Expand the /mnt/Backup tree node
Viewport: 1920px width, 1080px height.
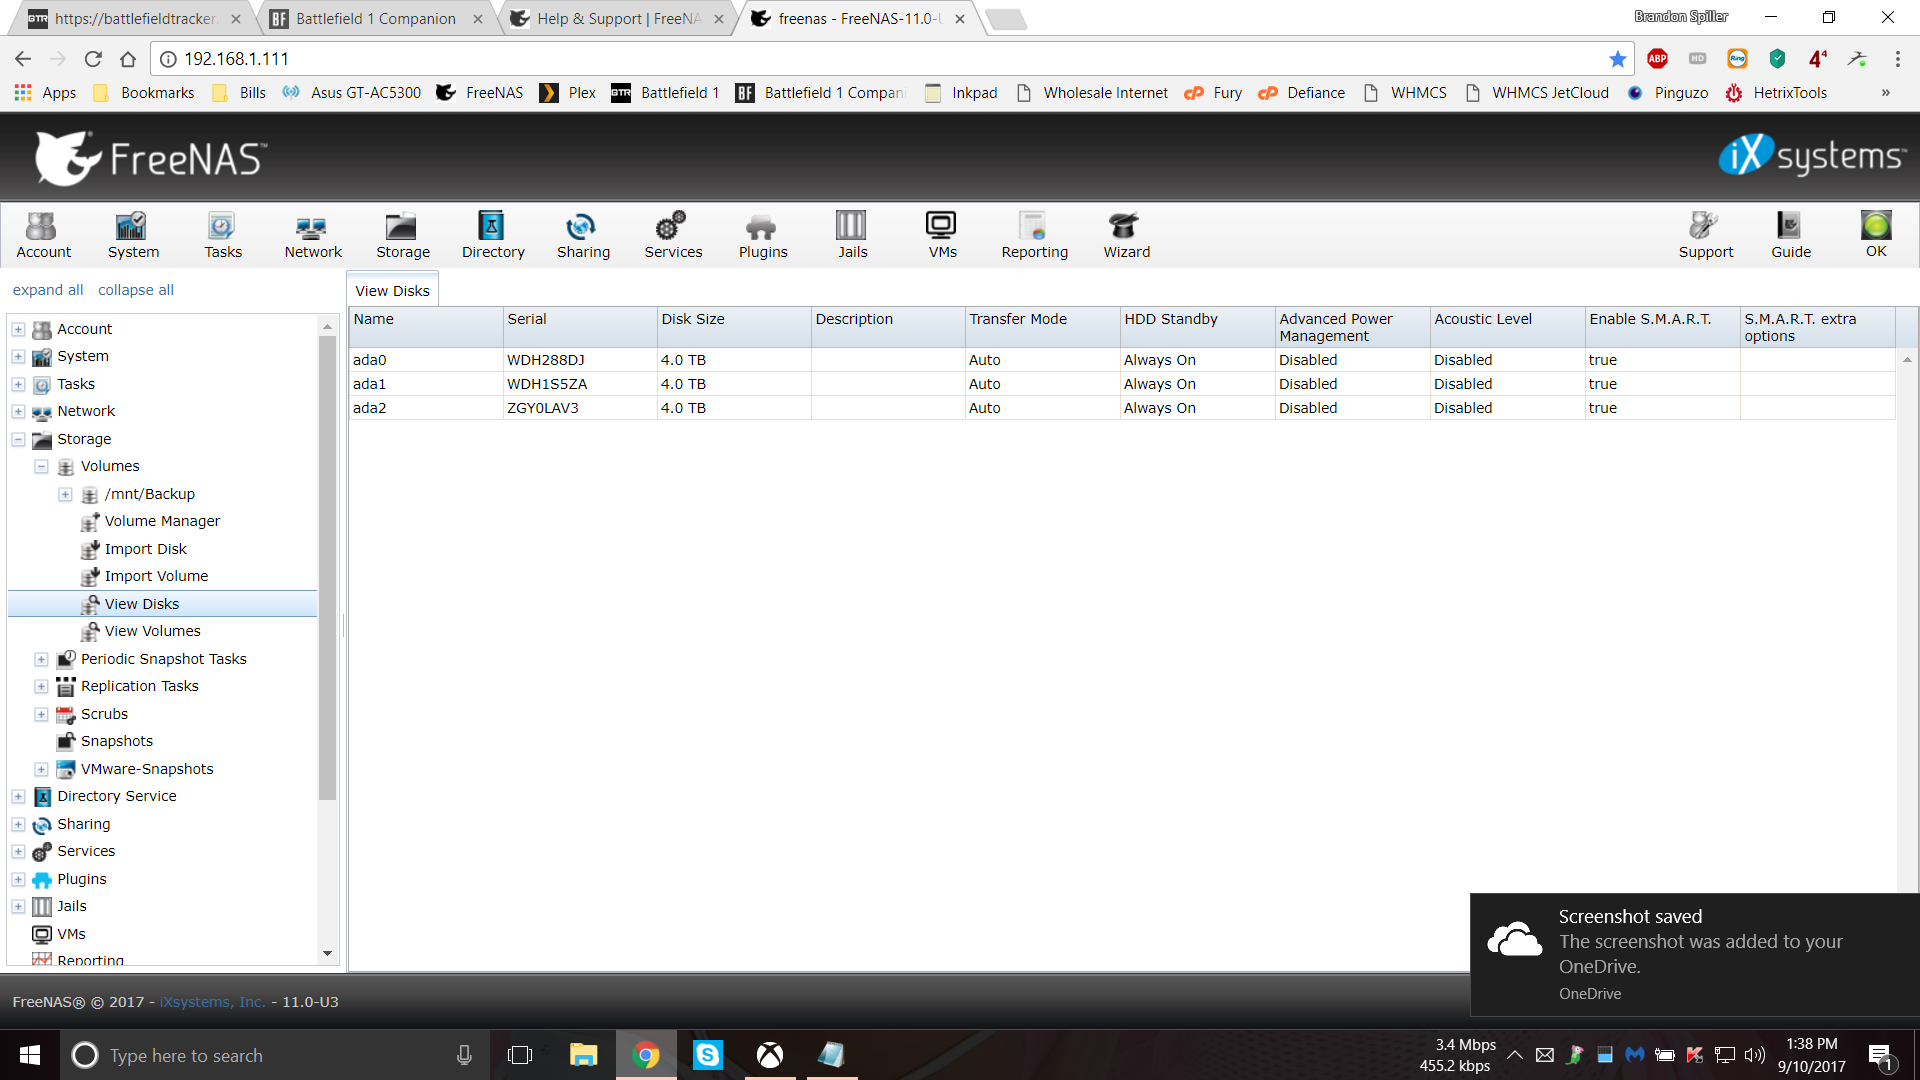click(x=65, y=494)
